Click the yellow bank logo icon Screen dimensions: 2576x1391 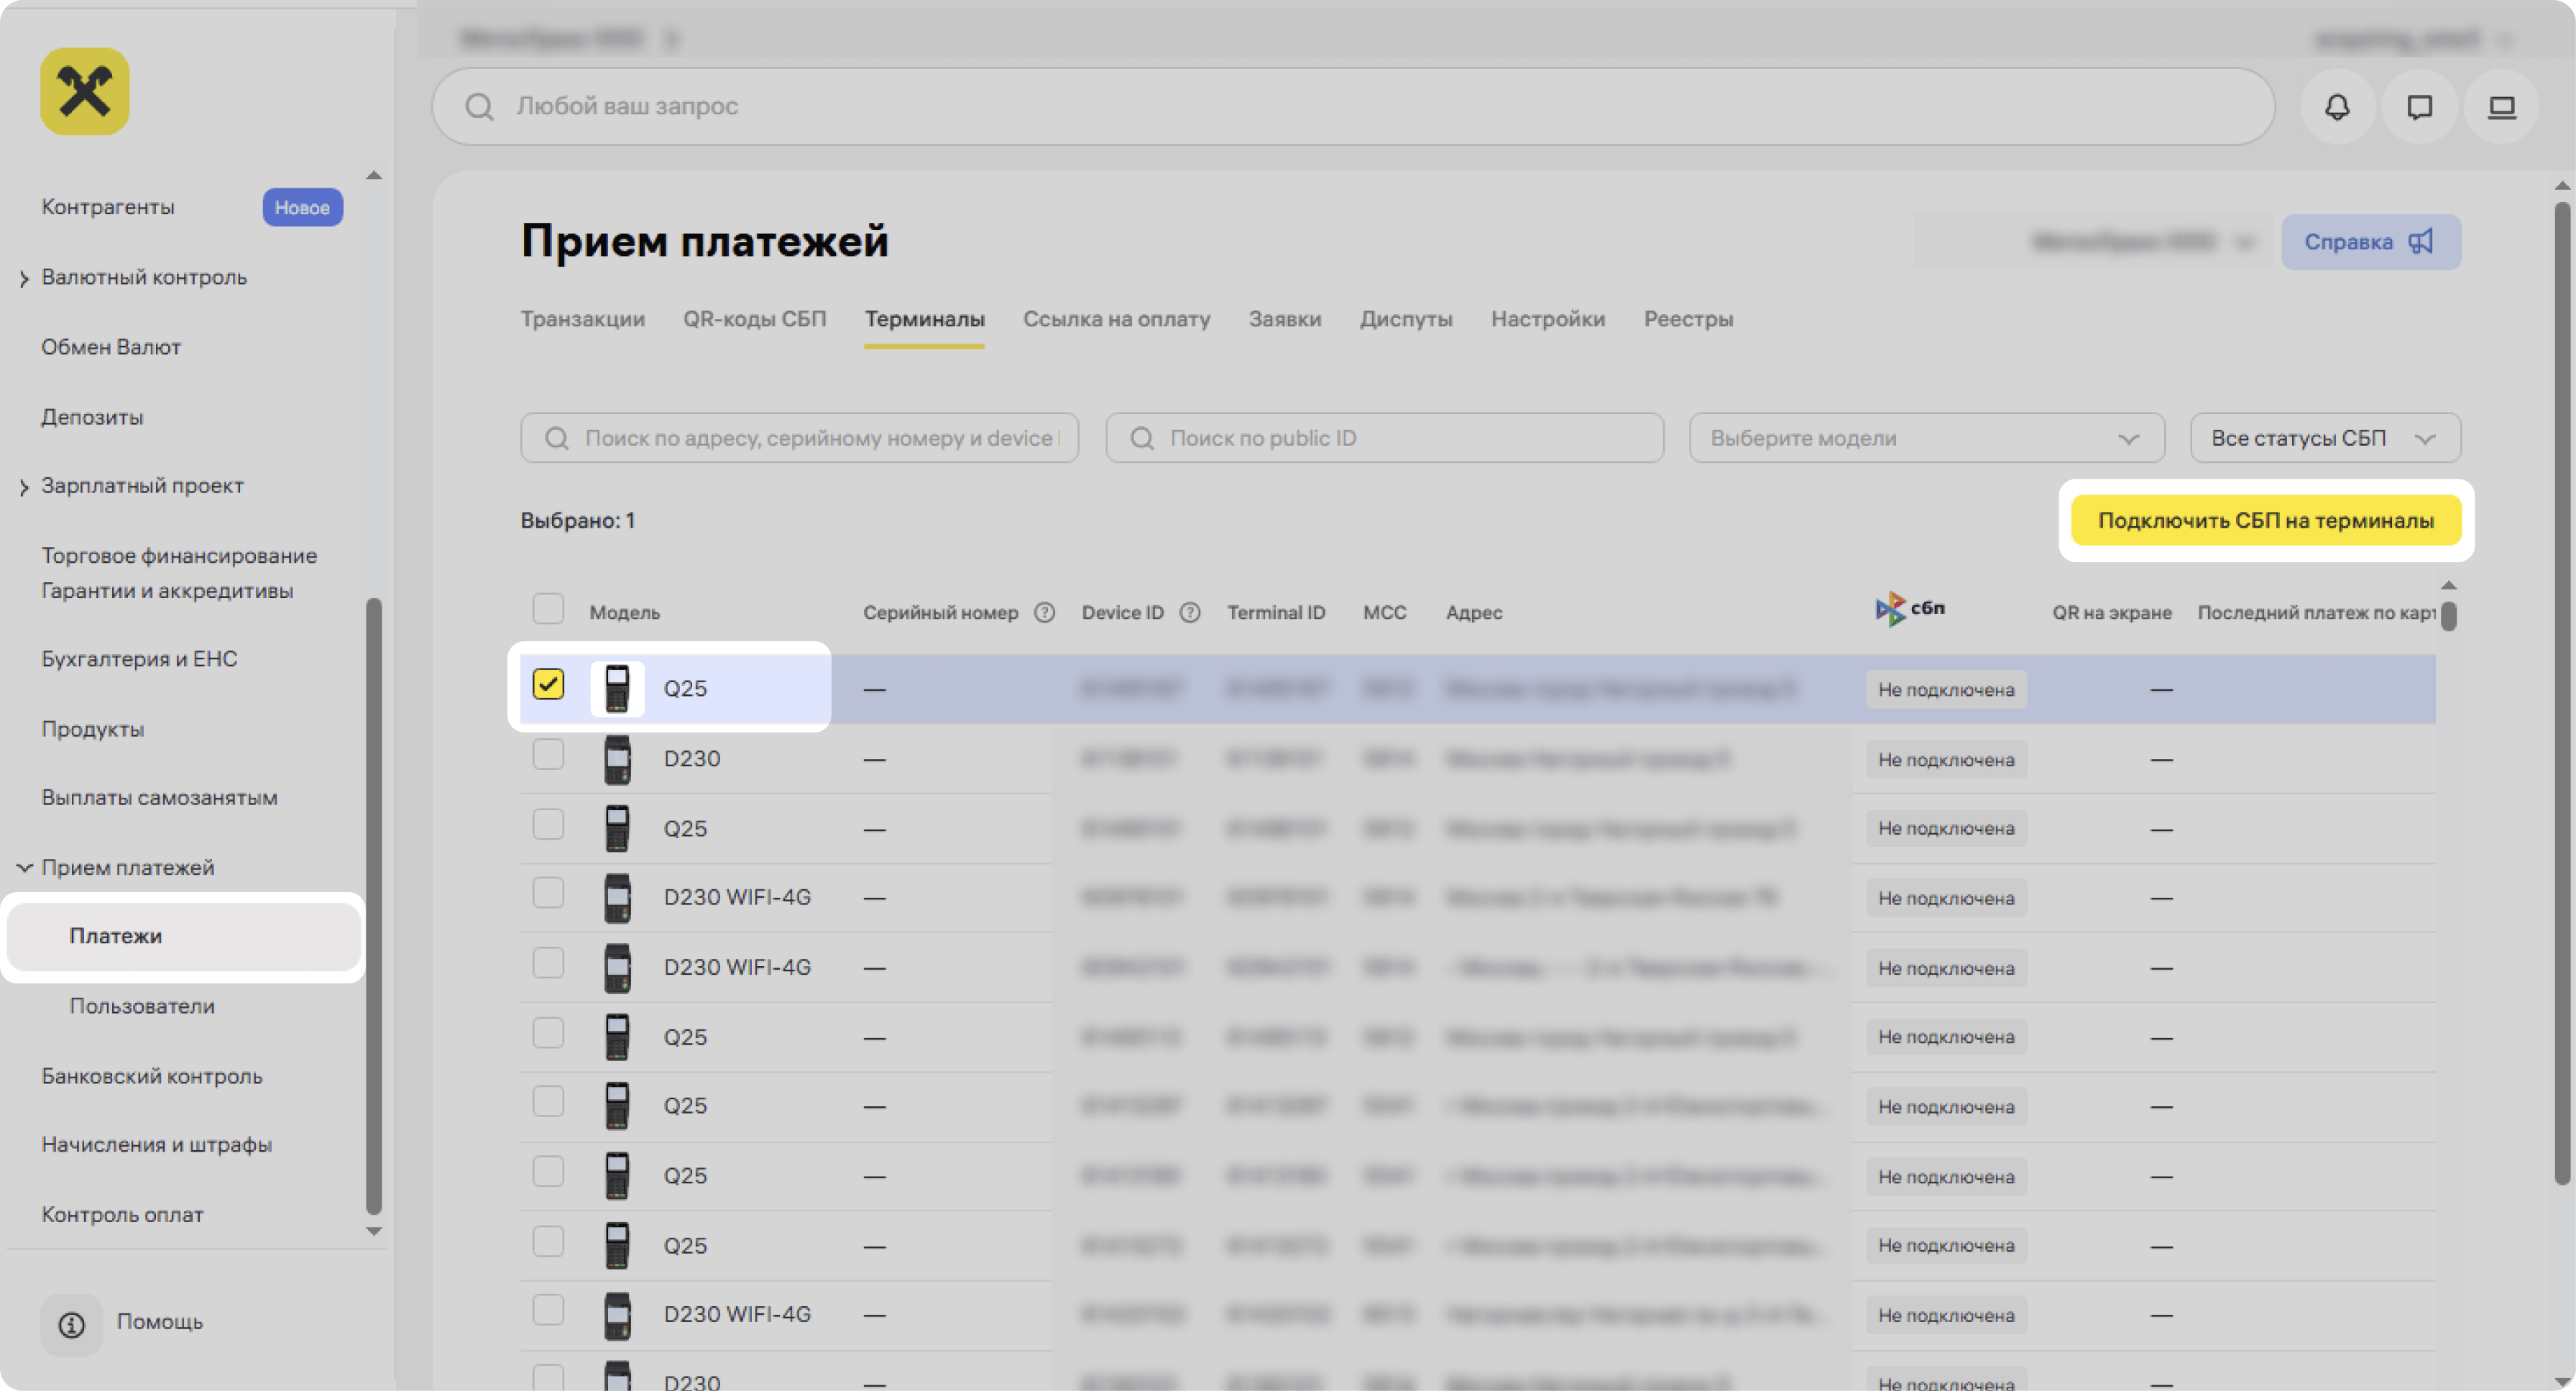pos(85,92)
